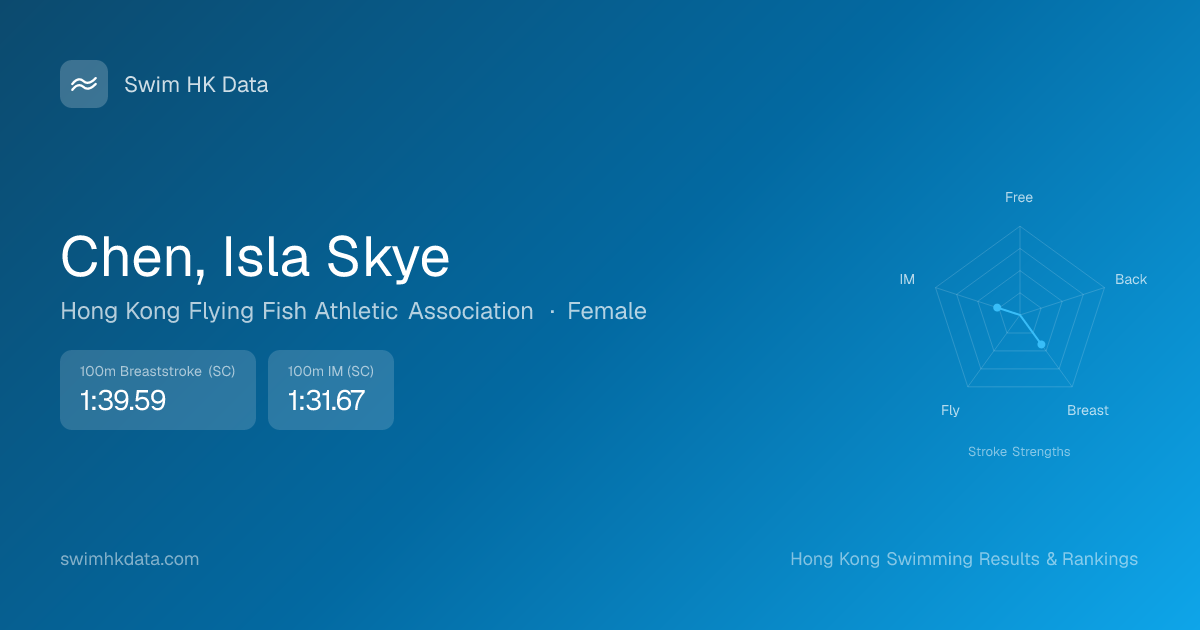
Task: Select the swimmer name Chen, Isla Skye
Action: click(255, 257)
